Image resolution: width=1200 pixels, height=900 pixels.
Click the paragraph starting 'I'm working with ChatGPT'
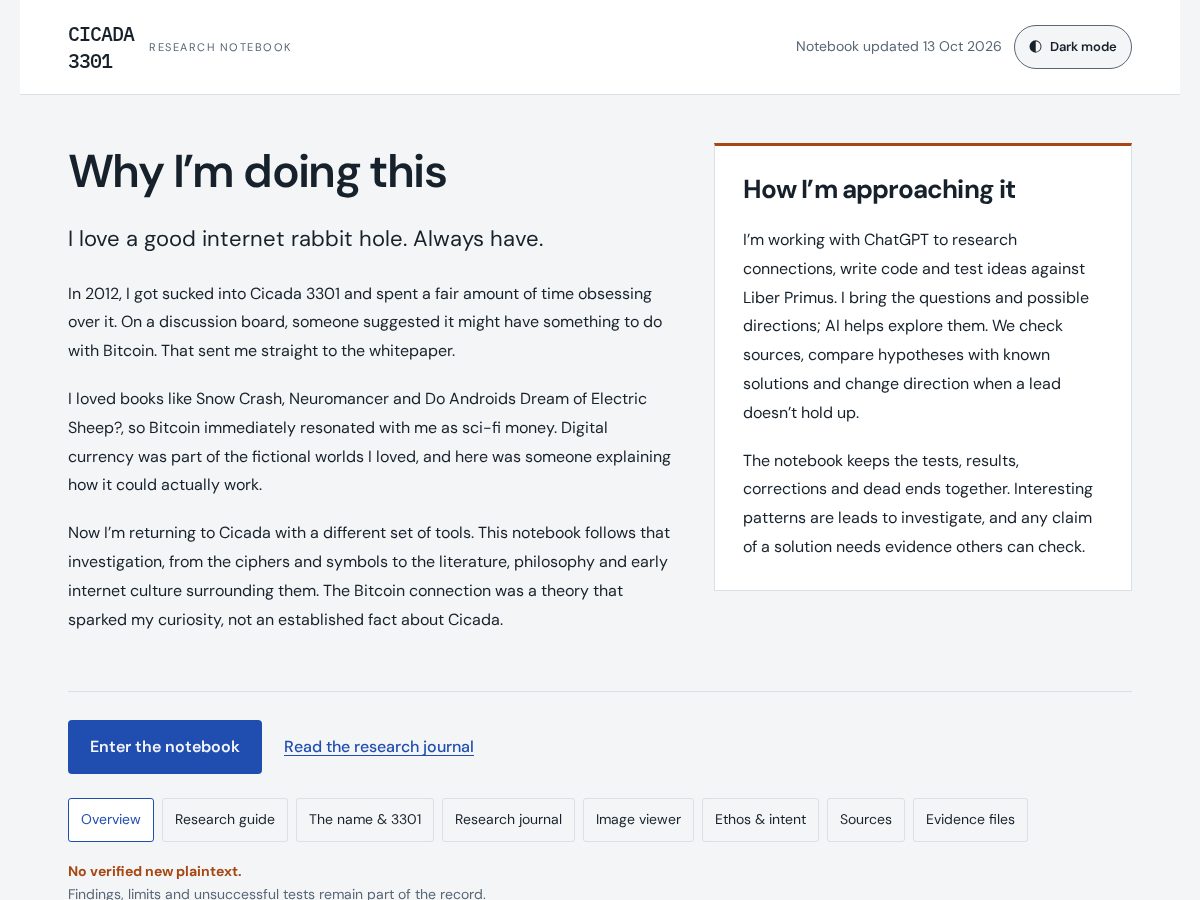coord(918,326)
